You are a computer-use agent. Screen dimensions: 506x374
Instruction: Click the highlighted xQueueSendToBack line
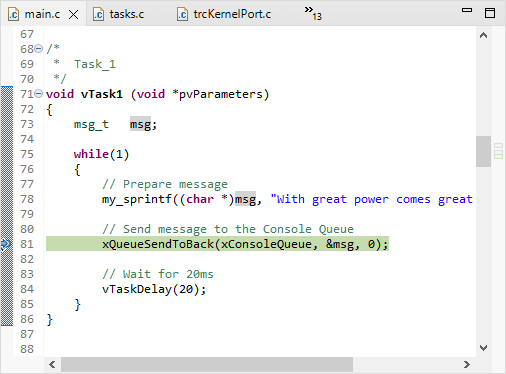[x=217, y=244]
